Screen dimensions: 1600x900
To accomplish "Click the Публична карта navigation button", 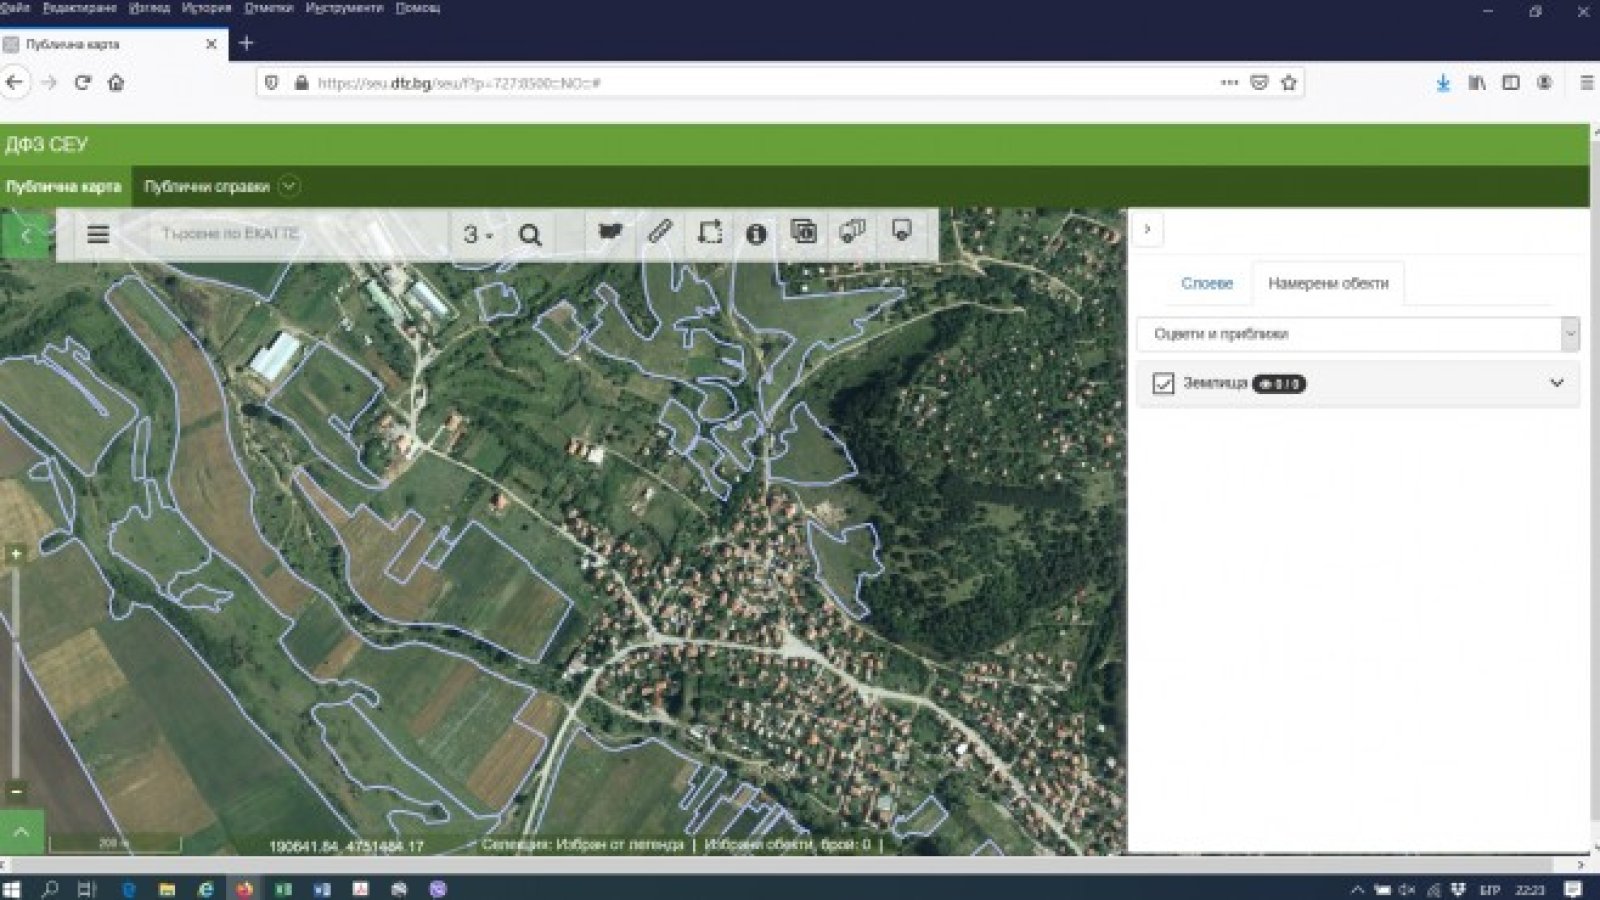I will click(x=64, y=187).
